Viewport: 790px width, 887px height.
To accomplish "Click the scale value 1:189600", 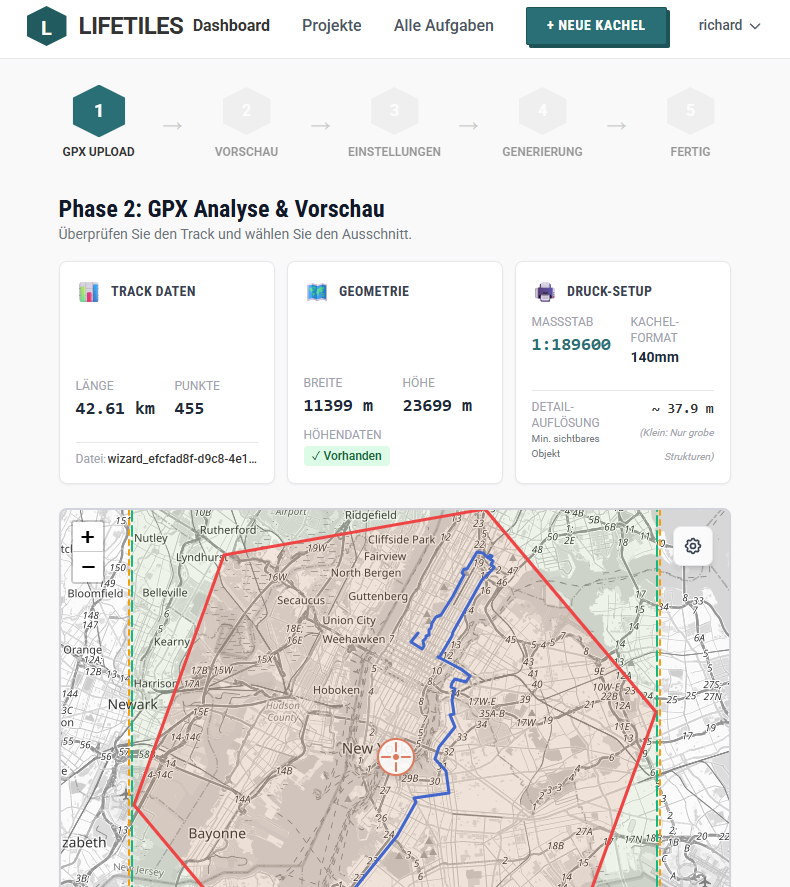I will [571, 345].
